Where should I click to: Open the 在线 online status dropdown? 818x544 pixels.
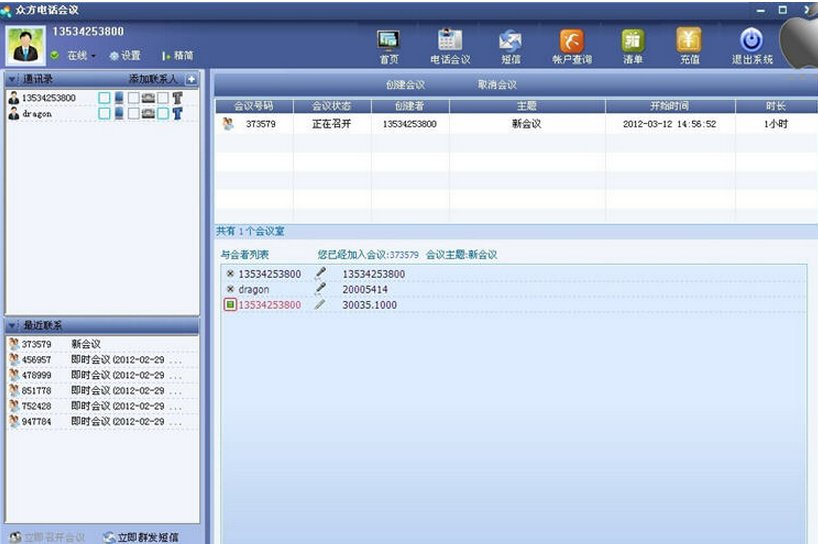[x=80, y=56]
